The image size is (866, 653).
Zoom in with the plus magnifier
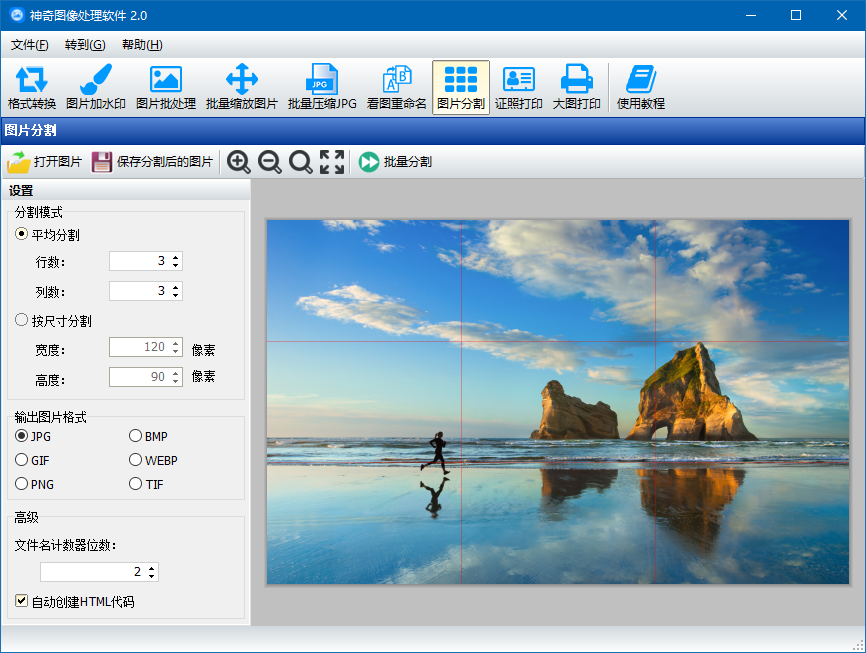click(239, 162)
